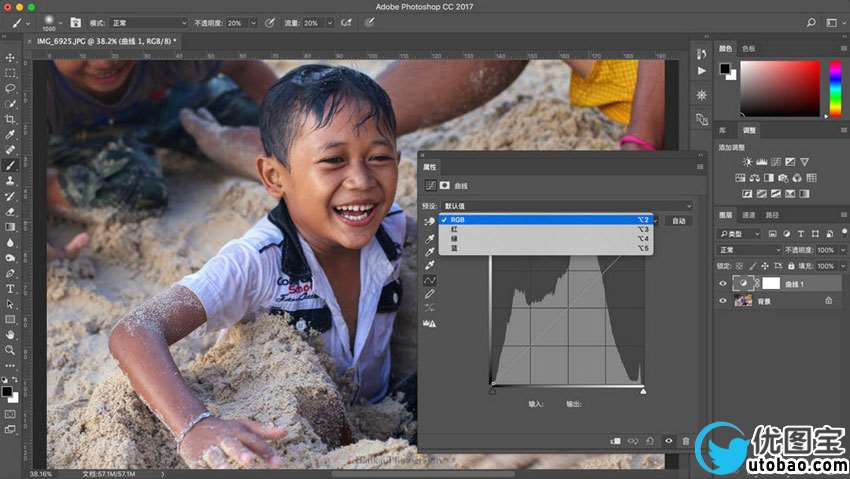Select the Zoom tool
The image size is (850, 479).
click(10, 351)
